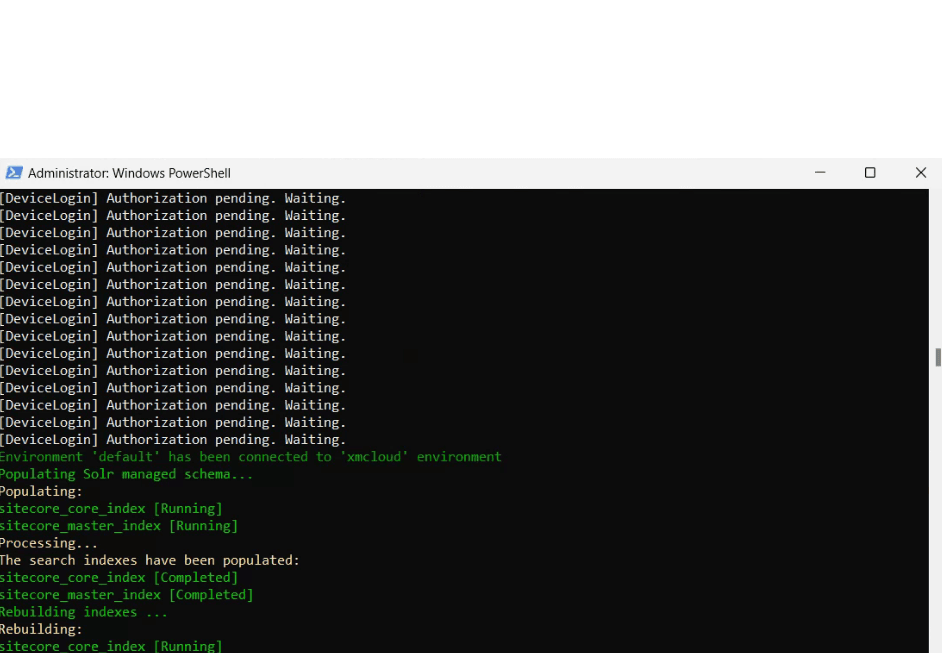
Task: Click the close window icon
Action: coord(920,172)
